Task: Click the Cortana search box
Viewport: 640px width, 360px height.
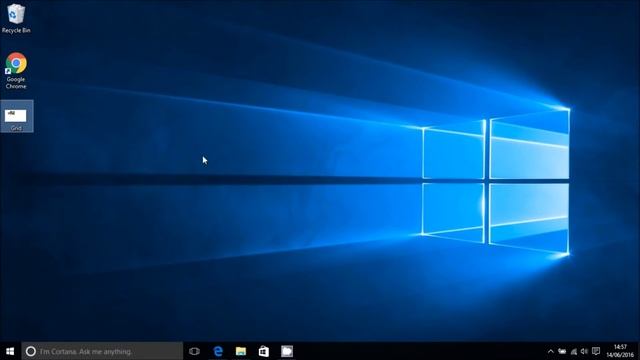Action: click(102, 351)
